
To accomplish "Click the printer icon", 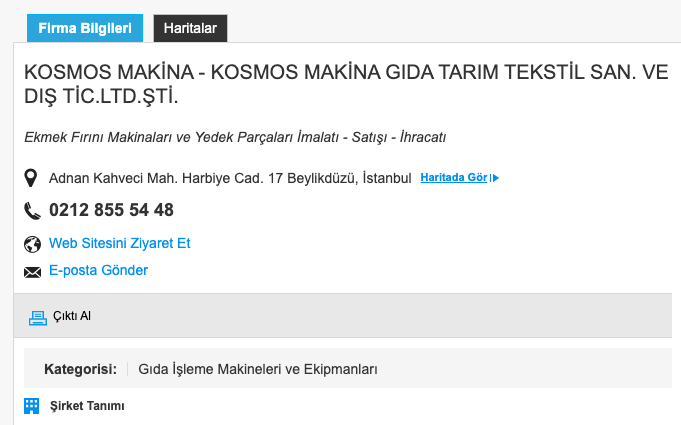I will click(38, 316).
